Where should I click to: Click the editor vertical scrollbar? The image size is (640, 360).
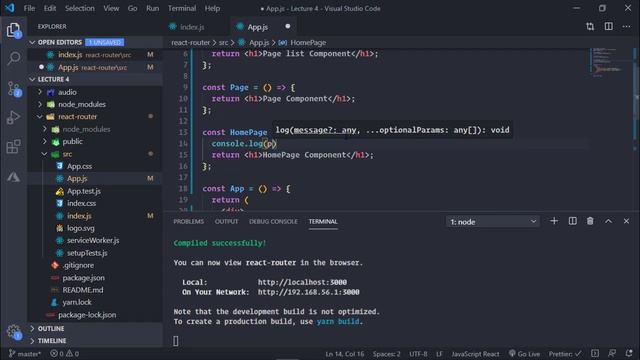point(637,130)
